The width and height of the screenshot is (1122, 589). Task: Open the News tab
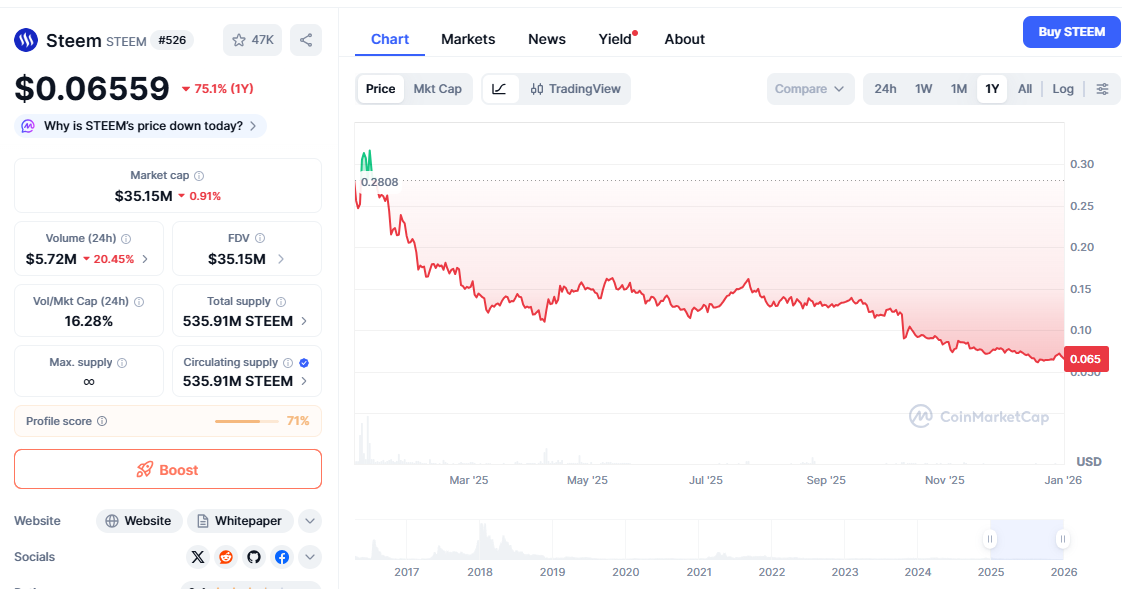tap(547, 39)
